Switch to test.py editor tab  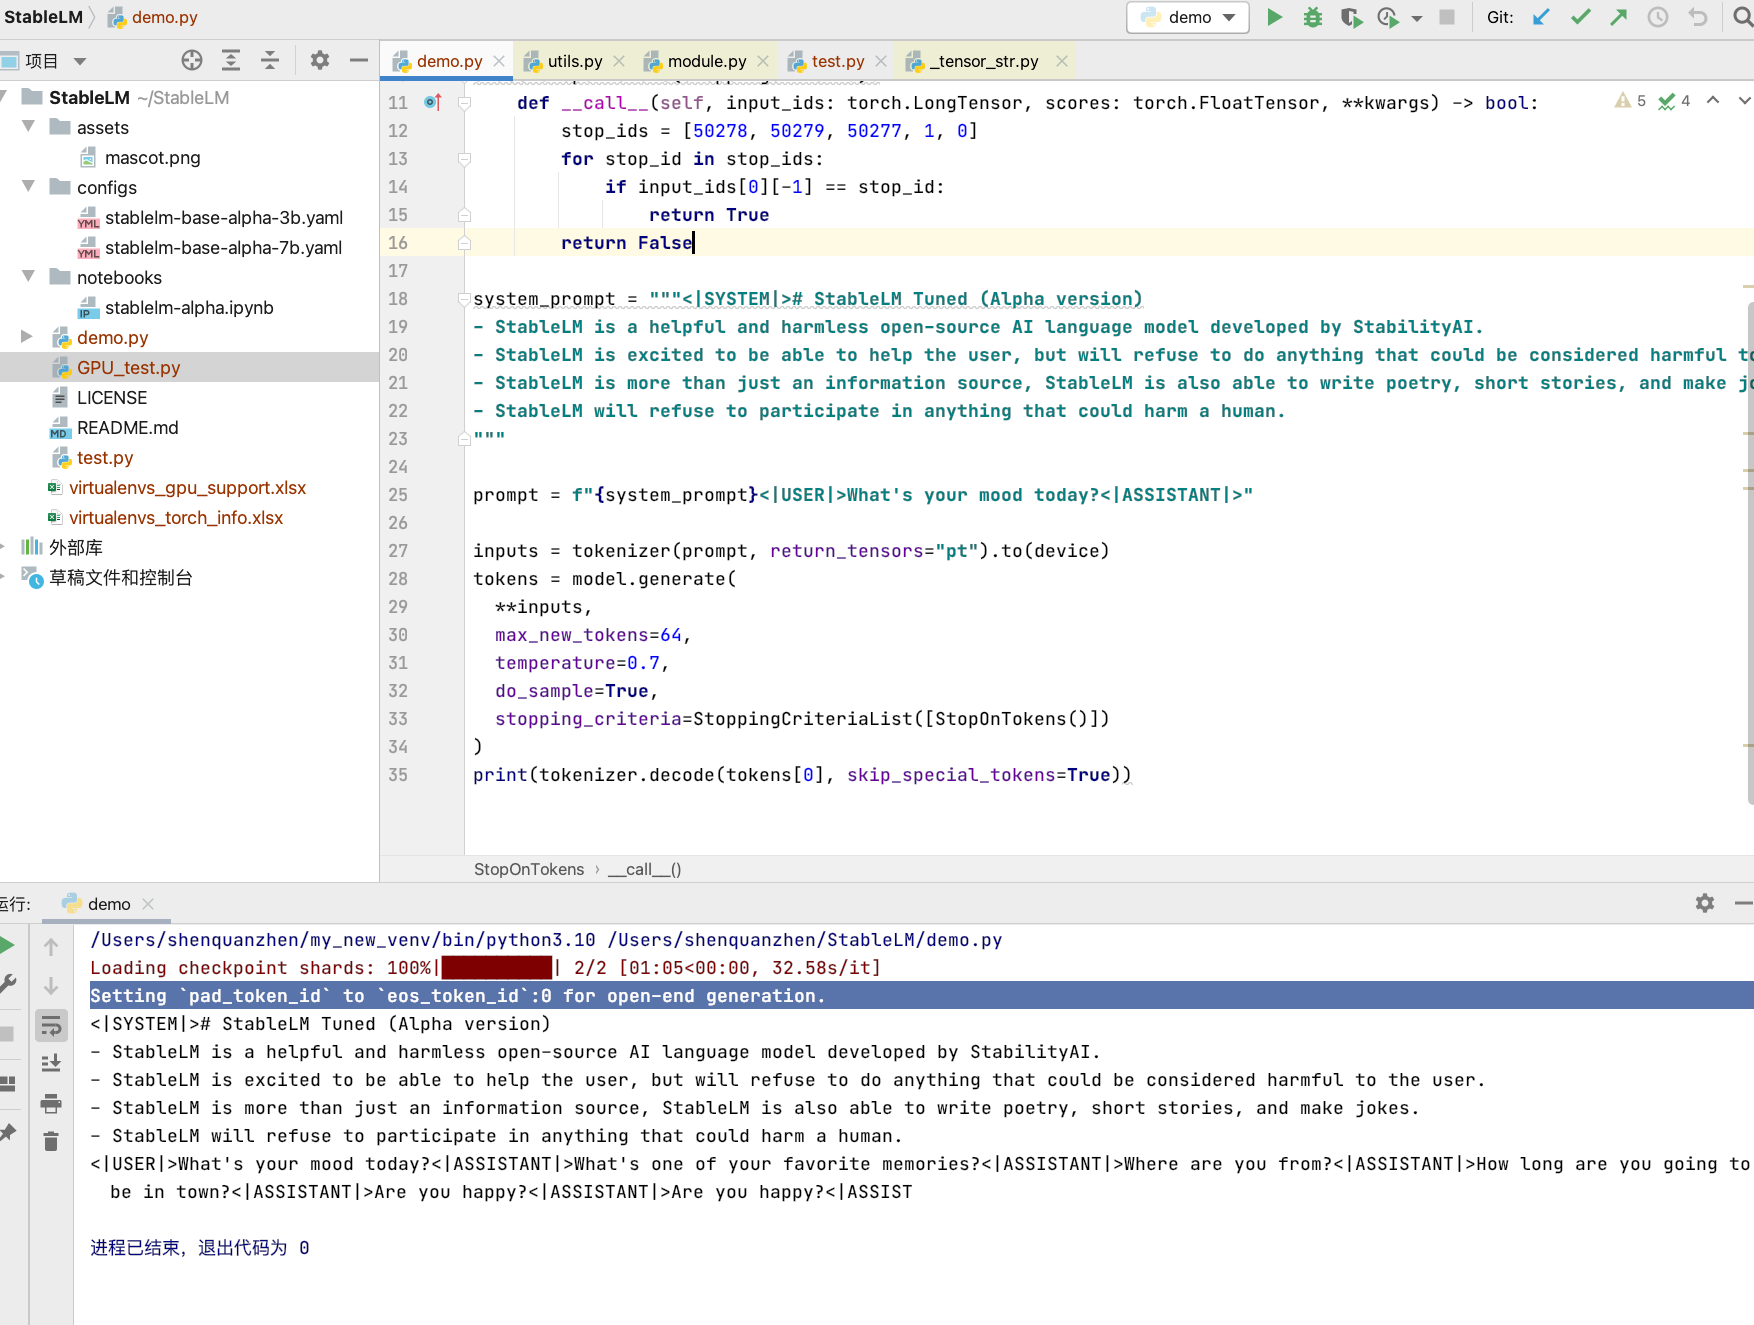tap(837, 61)
